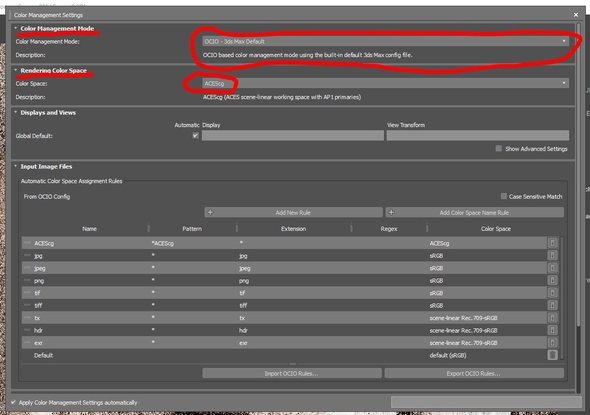Delete the ACEScg rule with trash icon

coord(552,243)
